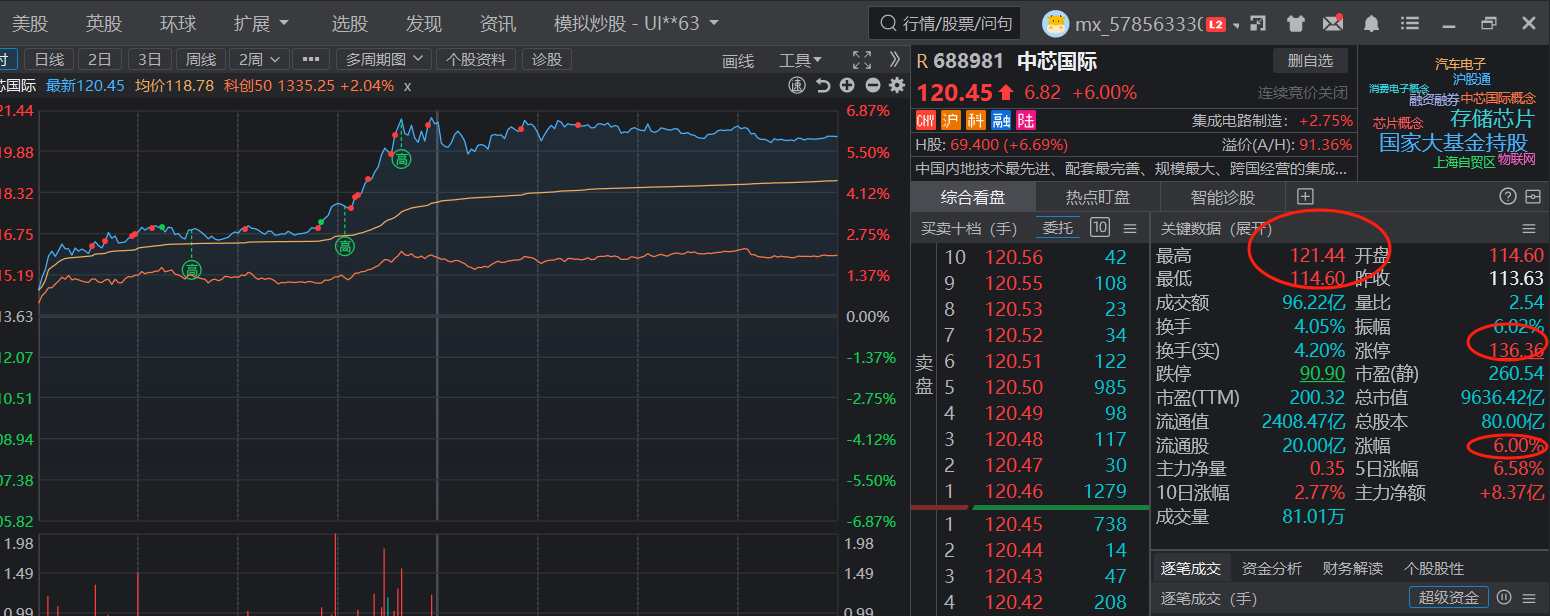1550x616 pixels.
Task: Open the notification bell icon
Action: click(1372, 23)
